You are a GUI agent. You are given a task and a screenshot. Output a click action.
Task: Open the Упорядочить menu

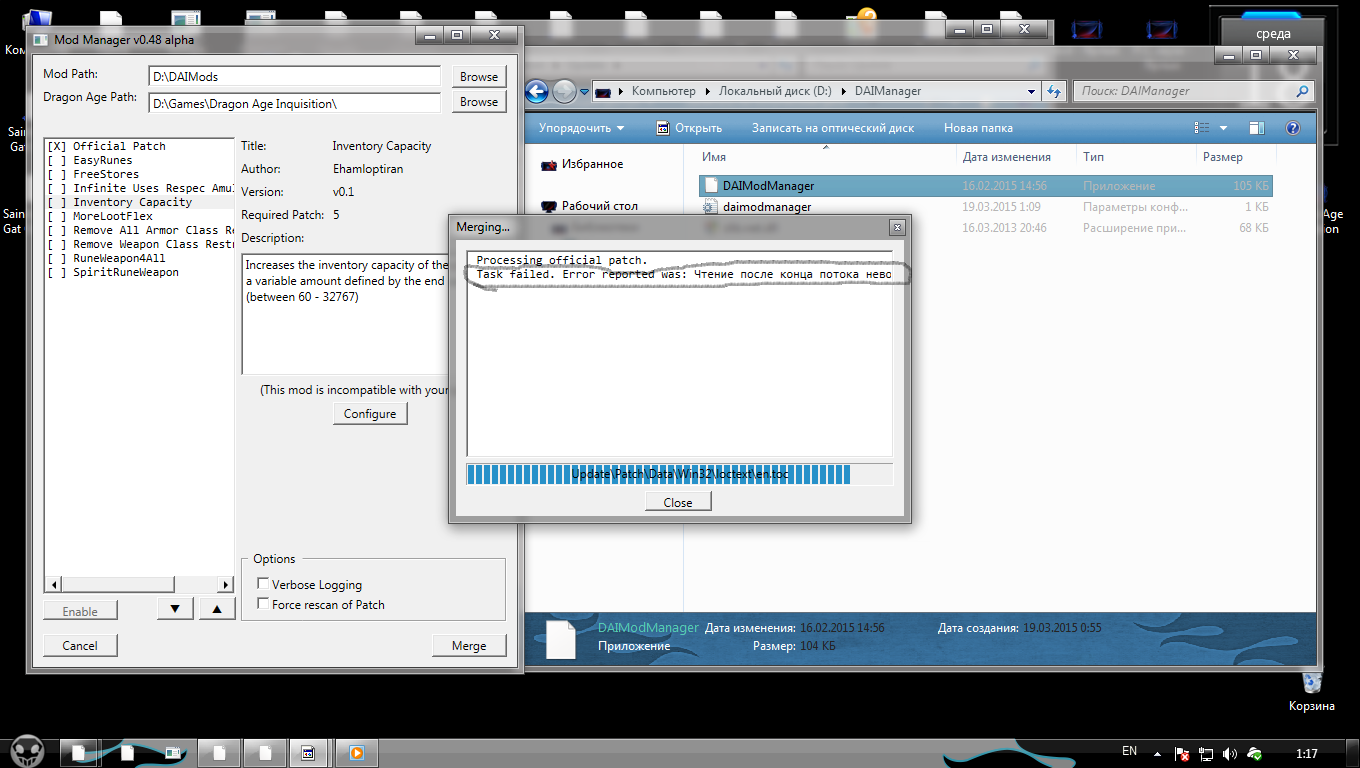point(581,128)
